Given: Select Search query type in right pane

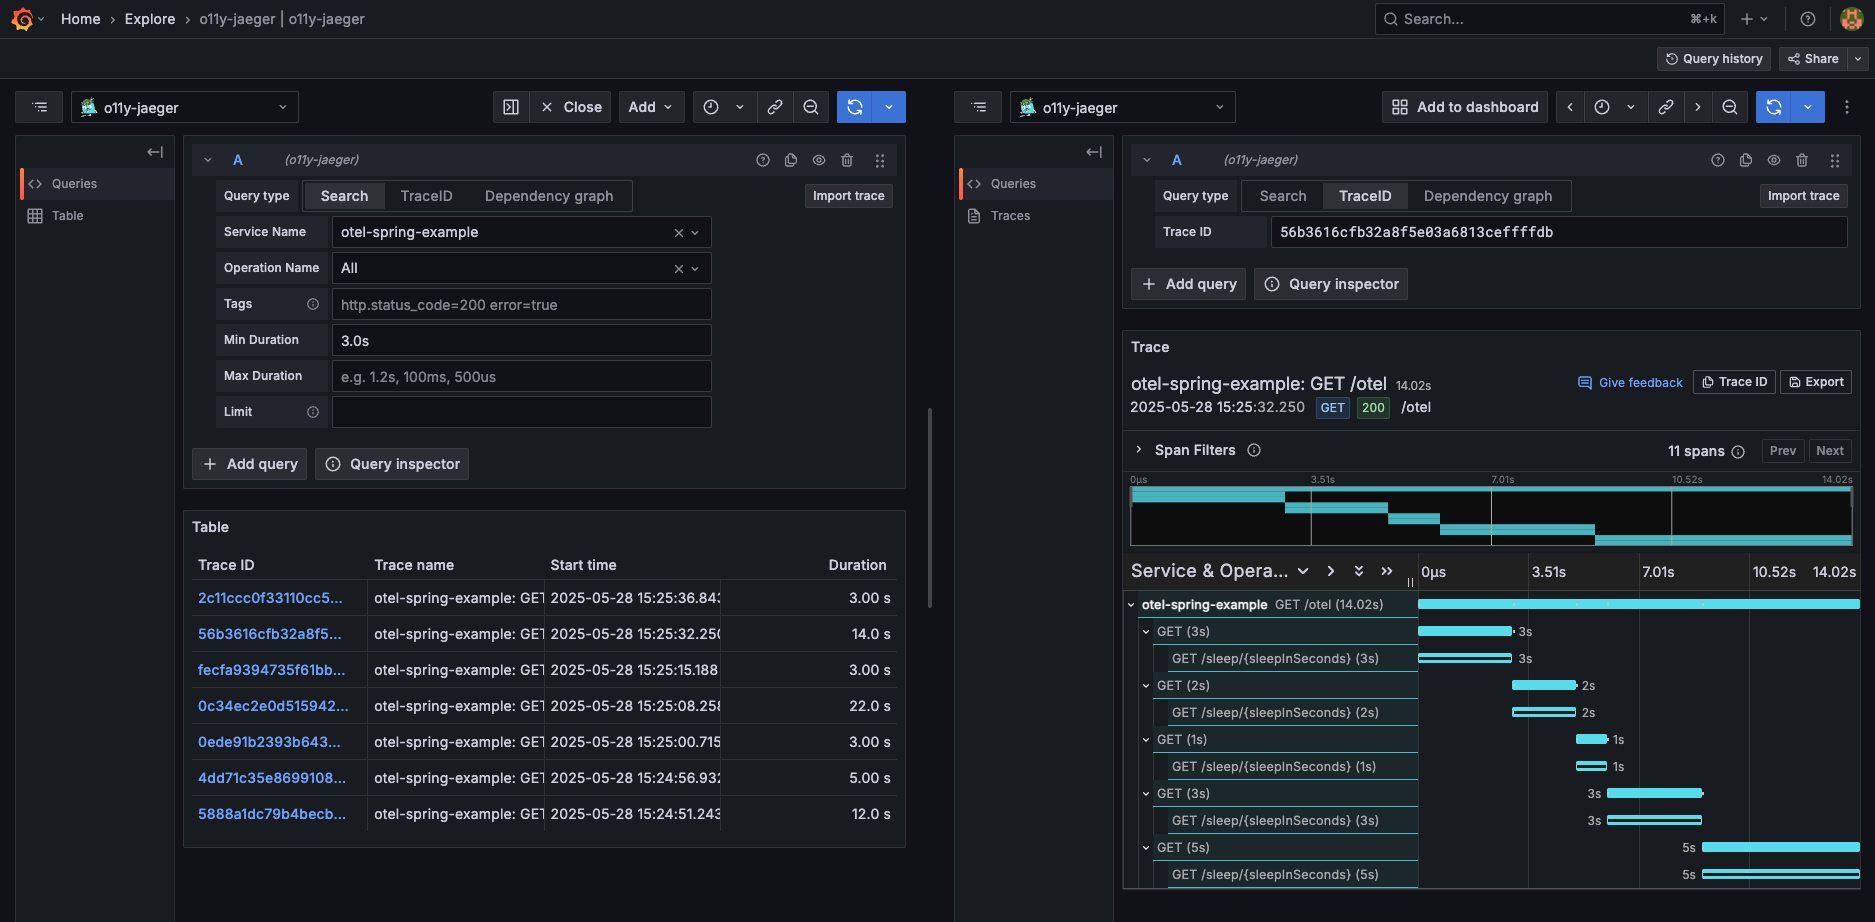Looking at the screenshot, I should pyautogui.click(x=1283, y=196).
